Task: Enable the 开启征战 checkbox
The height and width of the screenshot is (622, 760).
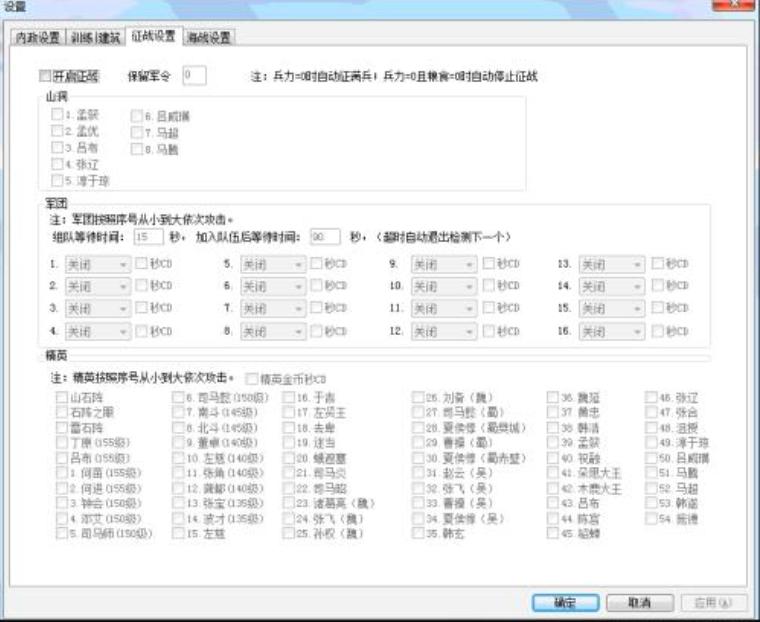Action: pyautogui.click(x=45, y=76)
